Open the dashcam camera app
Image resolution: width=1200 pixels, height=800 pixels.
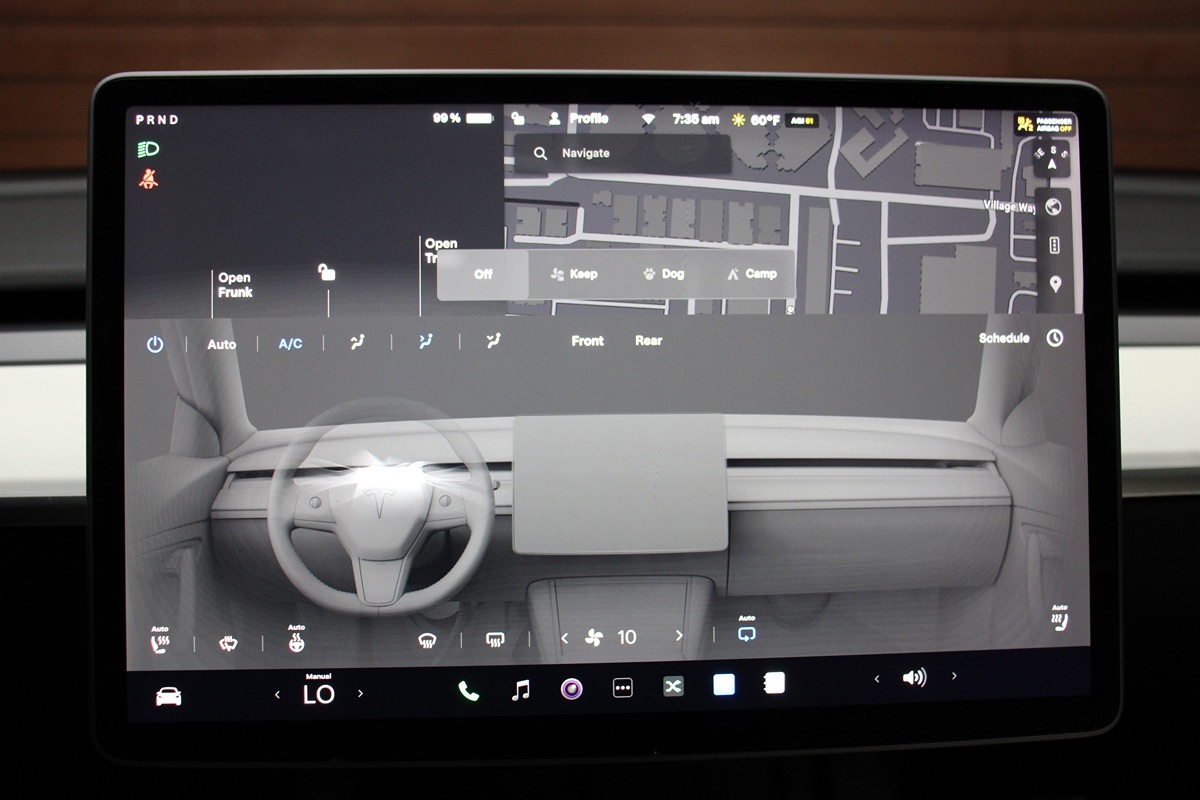571,689
